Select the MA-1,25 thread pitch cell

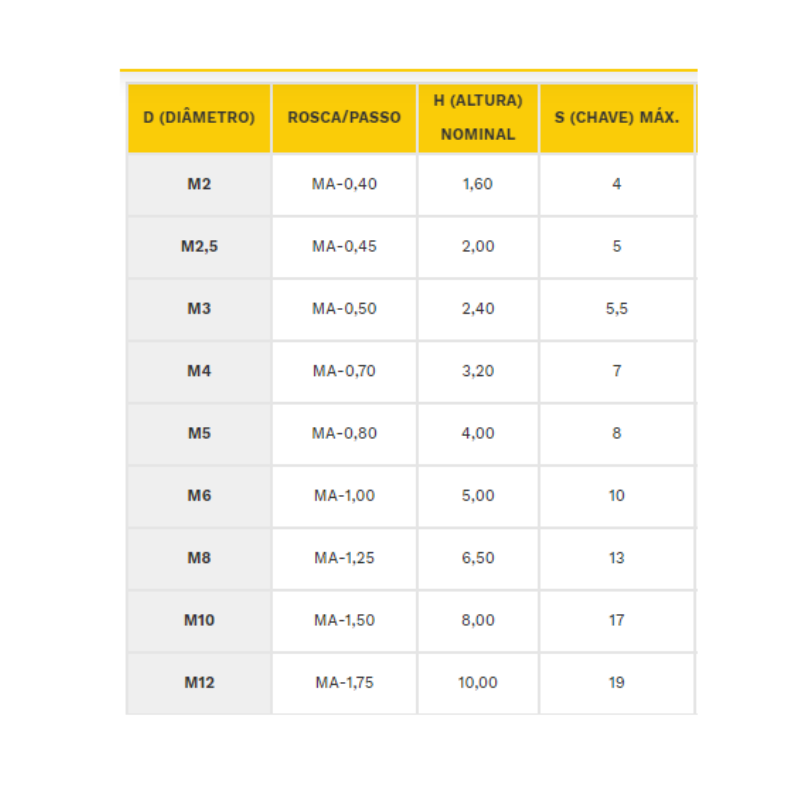pyautogui.click(x=344, y=558)
